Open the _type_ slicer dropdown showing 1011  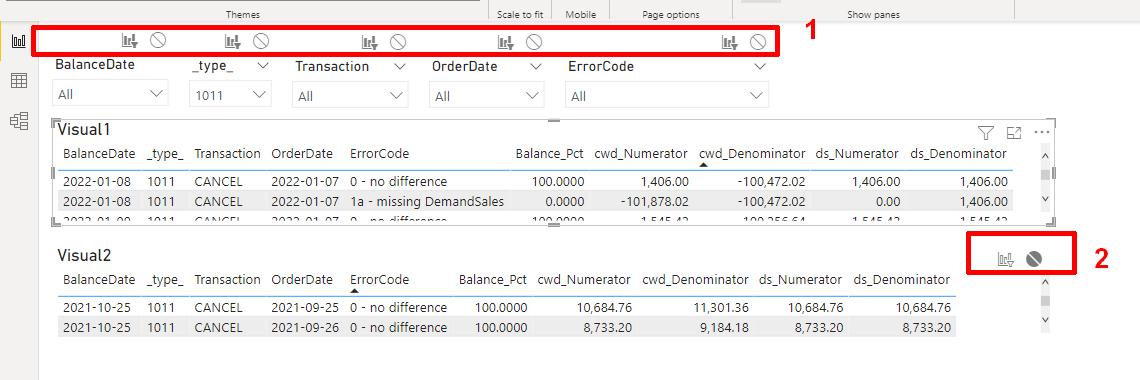click(x=230, y=94)
